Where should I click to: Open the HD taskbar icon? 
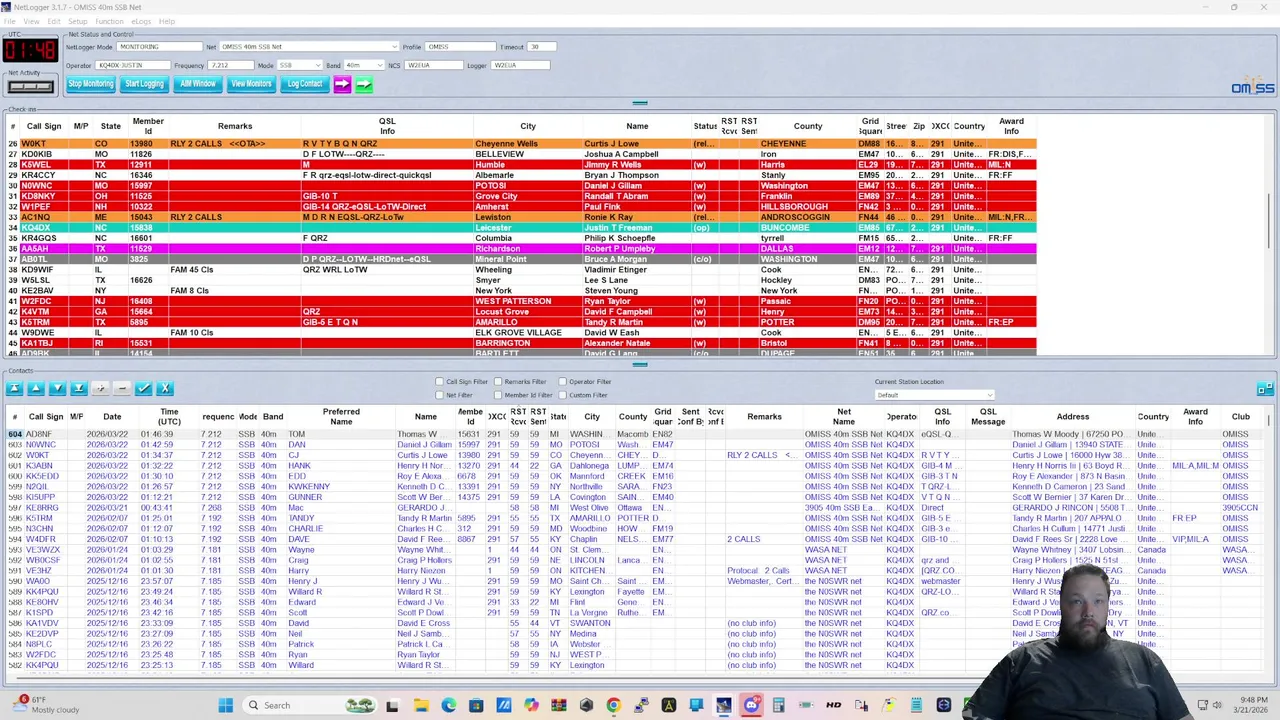[833, 705]
